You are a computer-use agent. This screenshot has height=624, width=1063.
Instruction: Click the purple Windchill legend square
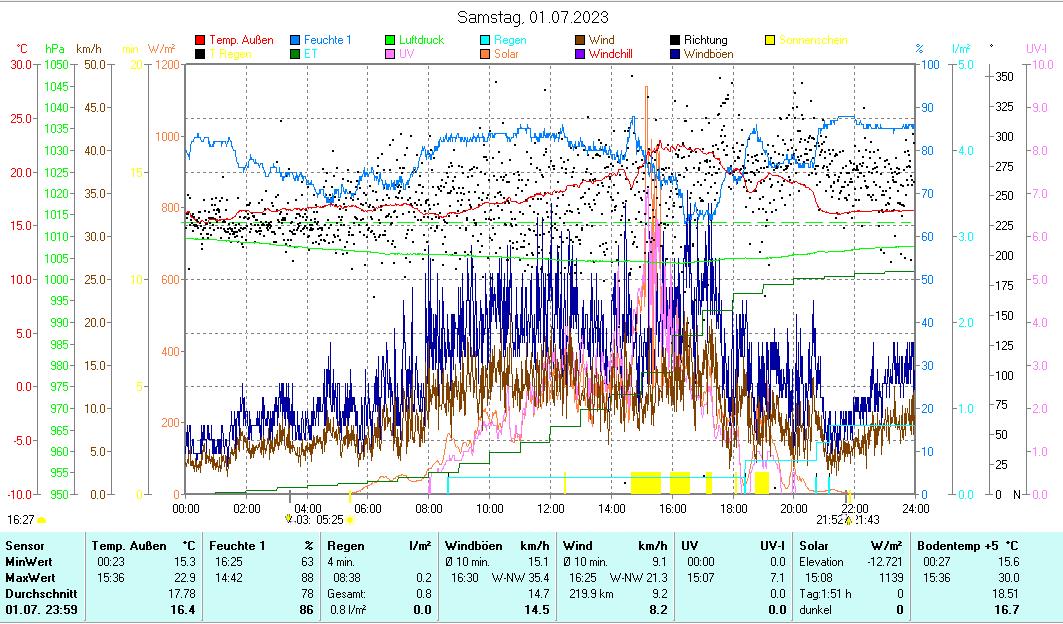[580, 54]
